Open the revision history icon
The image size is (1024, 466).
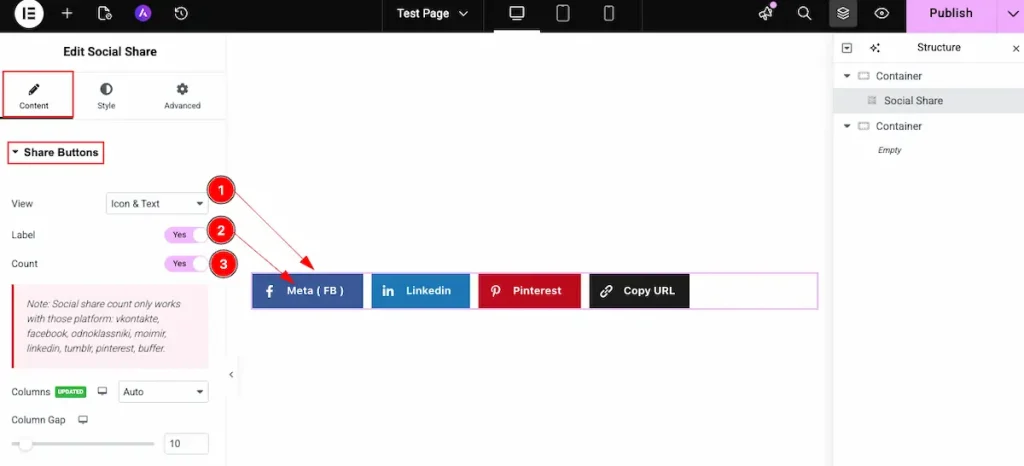click(182, 14)
